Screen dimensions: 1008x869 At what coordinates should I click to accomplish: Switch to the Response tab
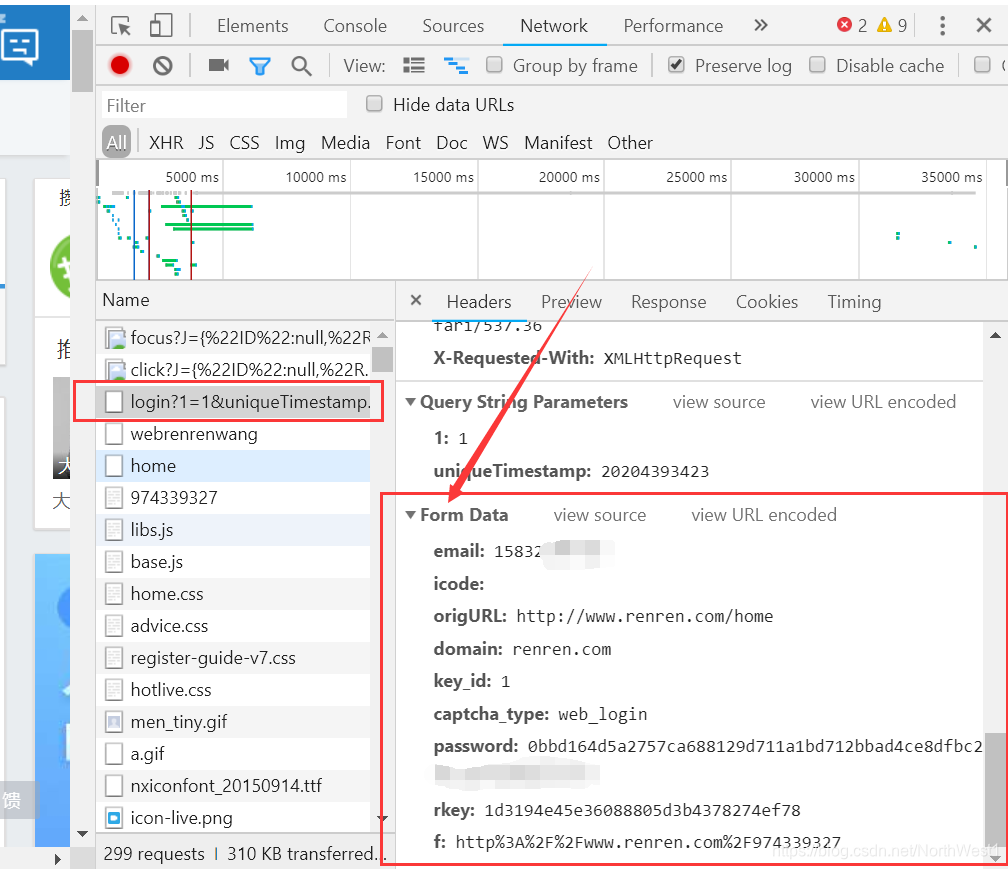pos(669,301)
